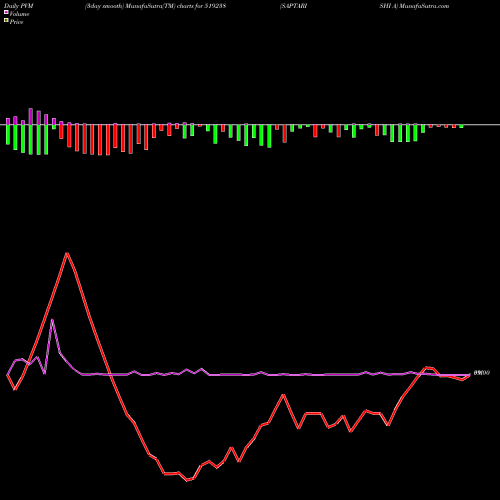
Task: Click the Daily PVM title text
Action: pos(19,6)
